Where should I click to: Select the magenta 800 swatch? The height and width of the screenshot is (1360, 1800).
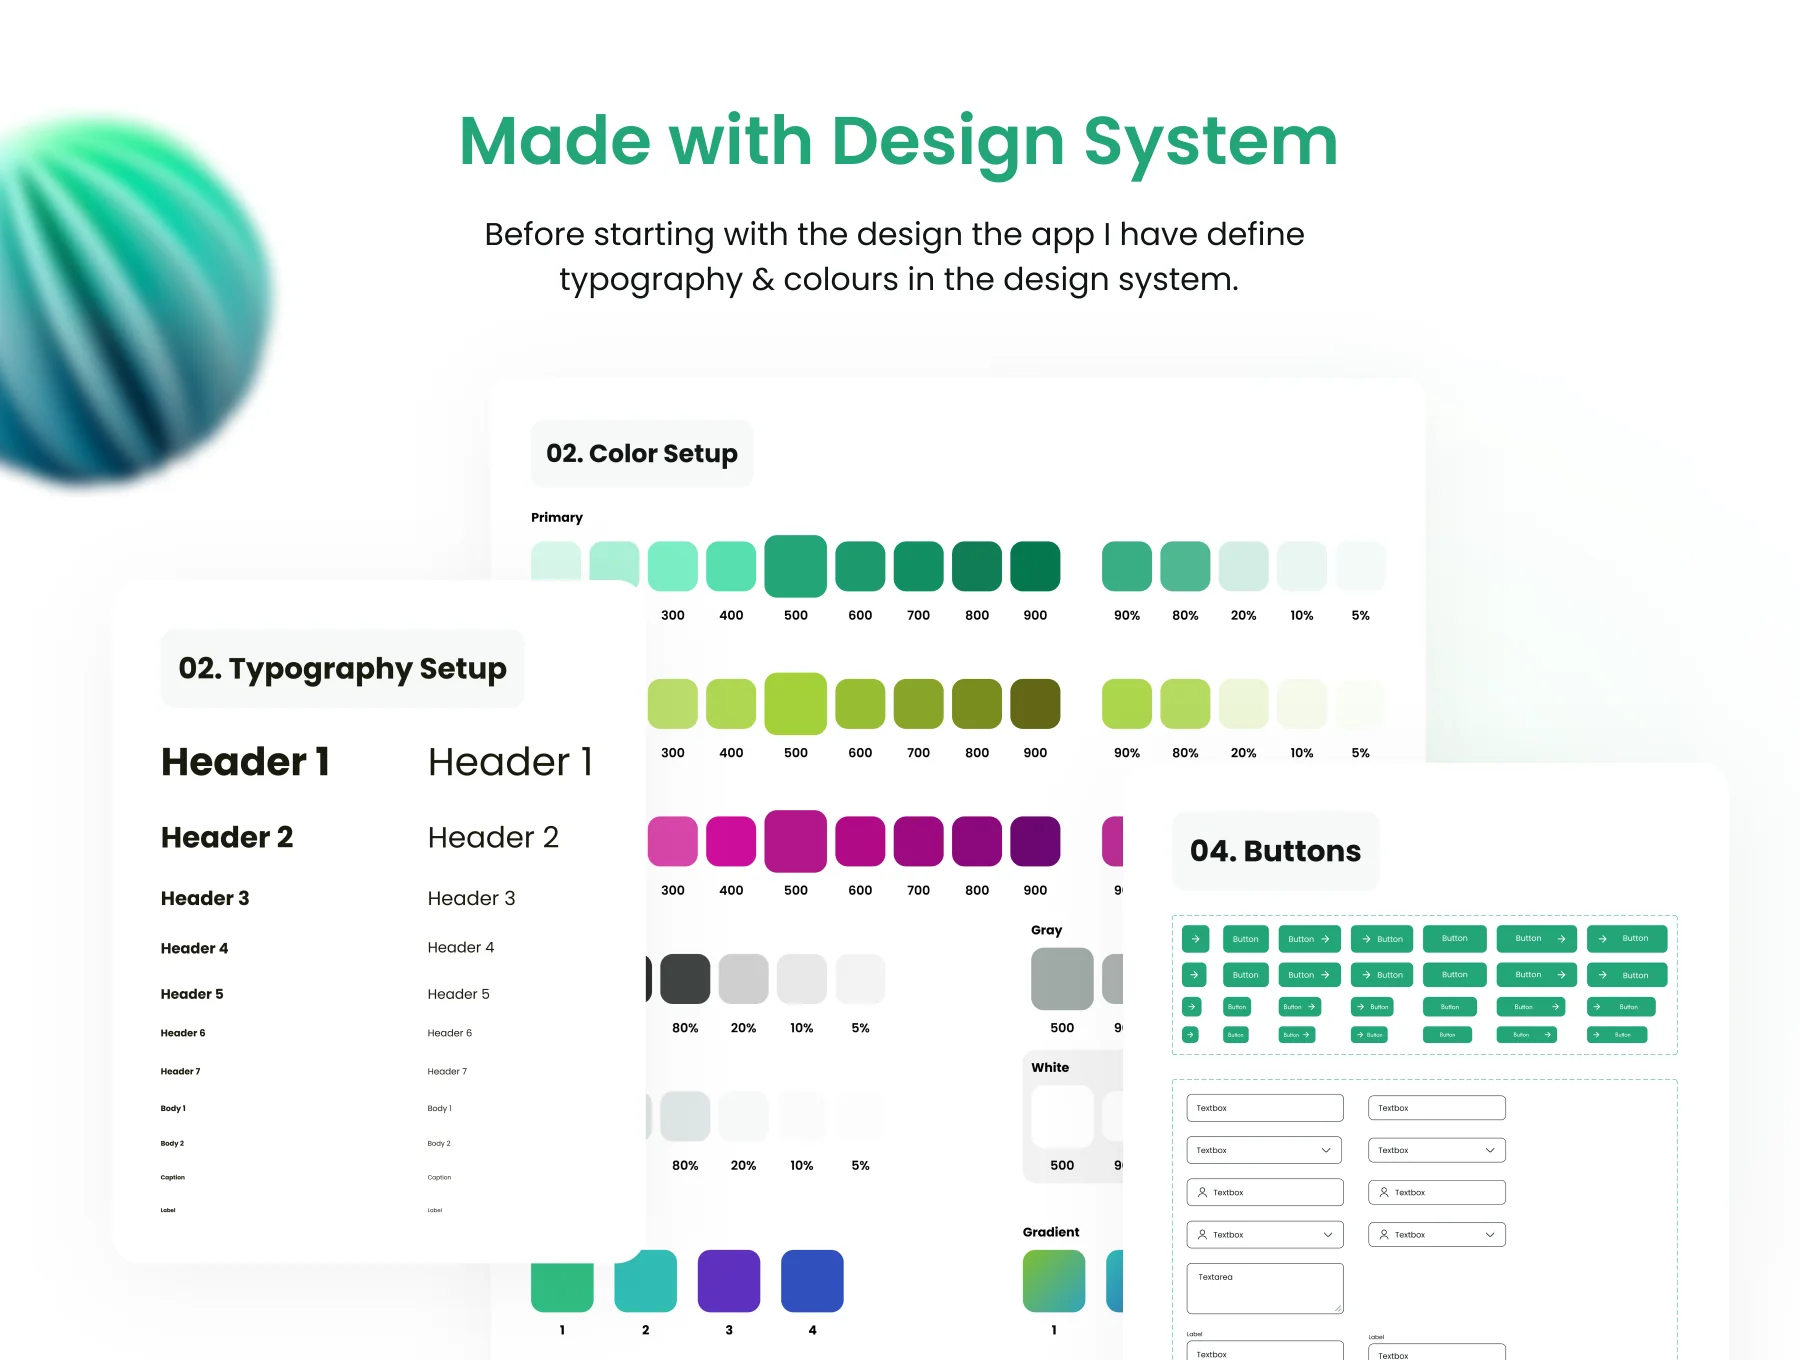coord(977,841)
